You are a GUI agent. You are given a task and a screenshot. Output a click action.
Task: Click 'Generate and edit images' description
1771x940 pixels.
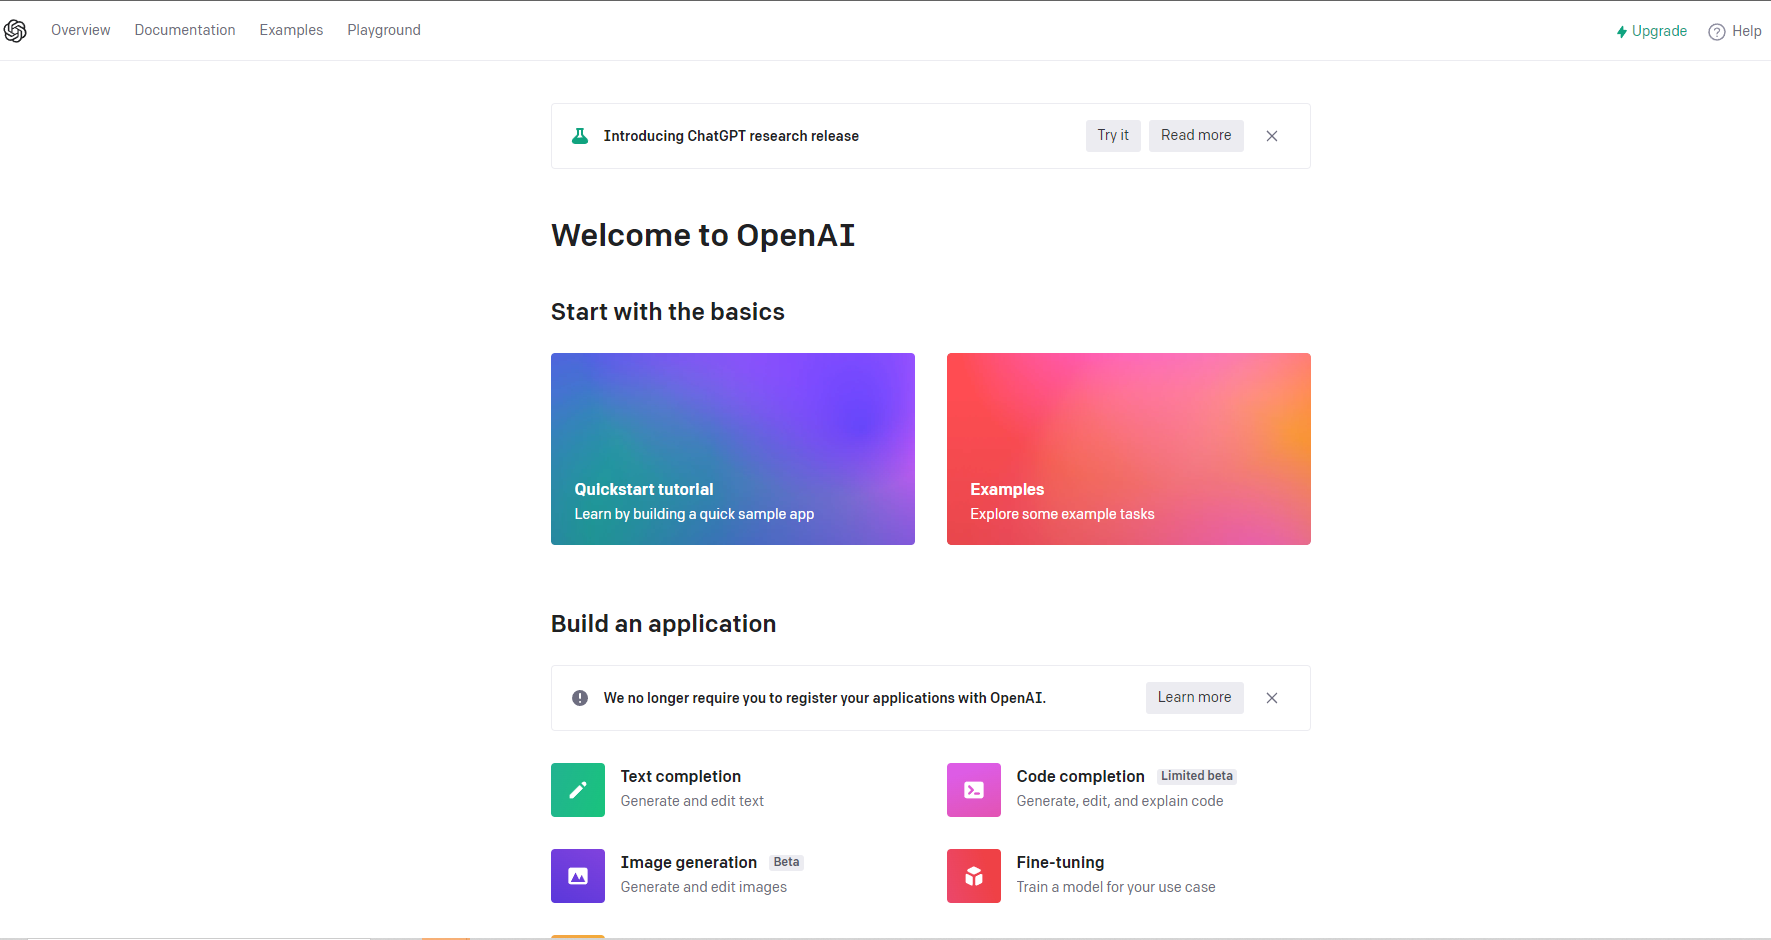pyautogui.click(x=704, y=887)
